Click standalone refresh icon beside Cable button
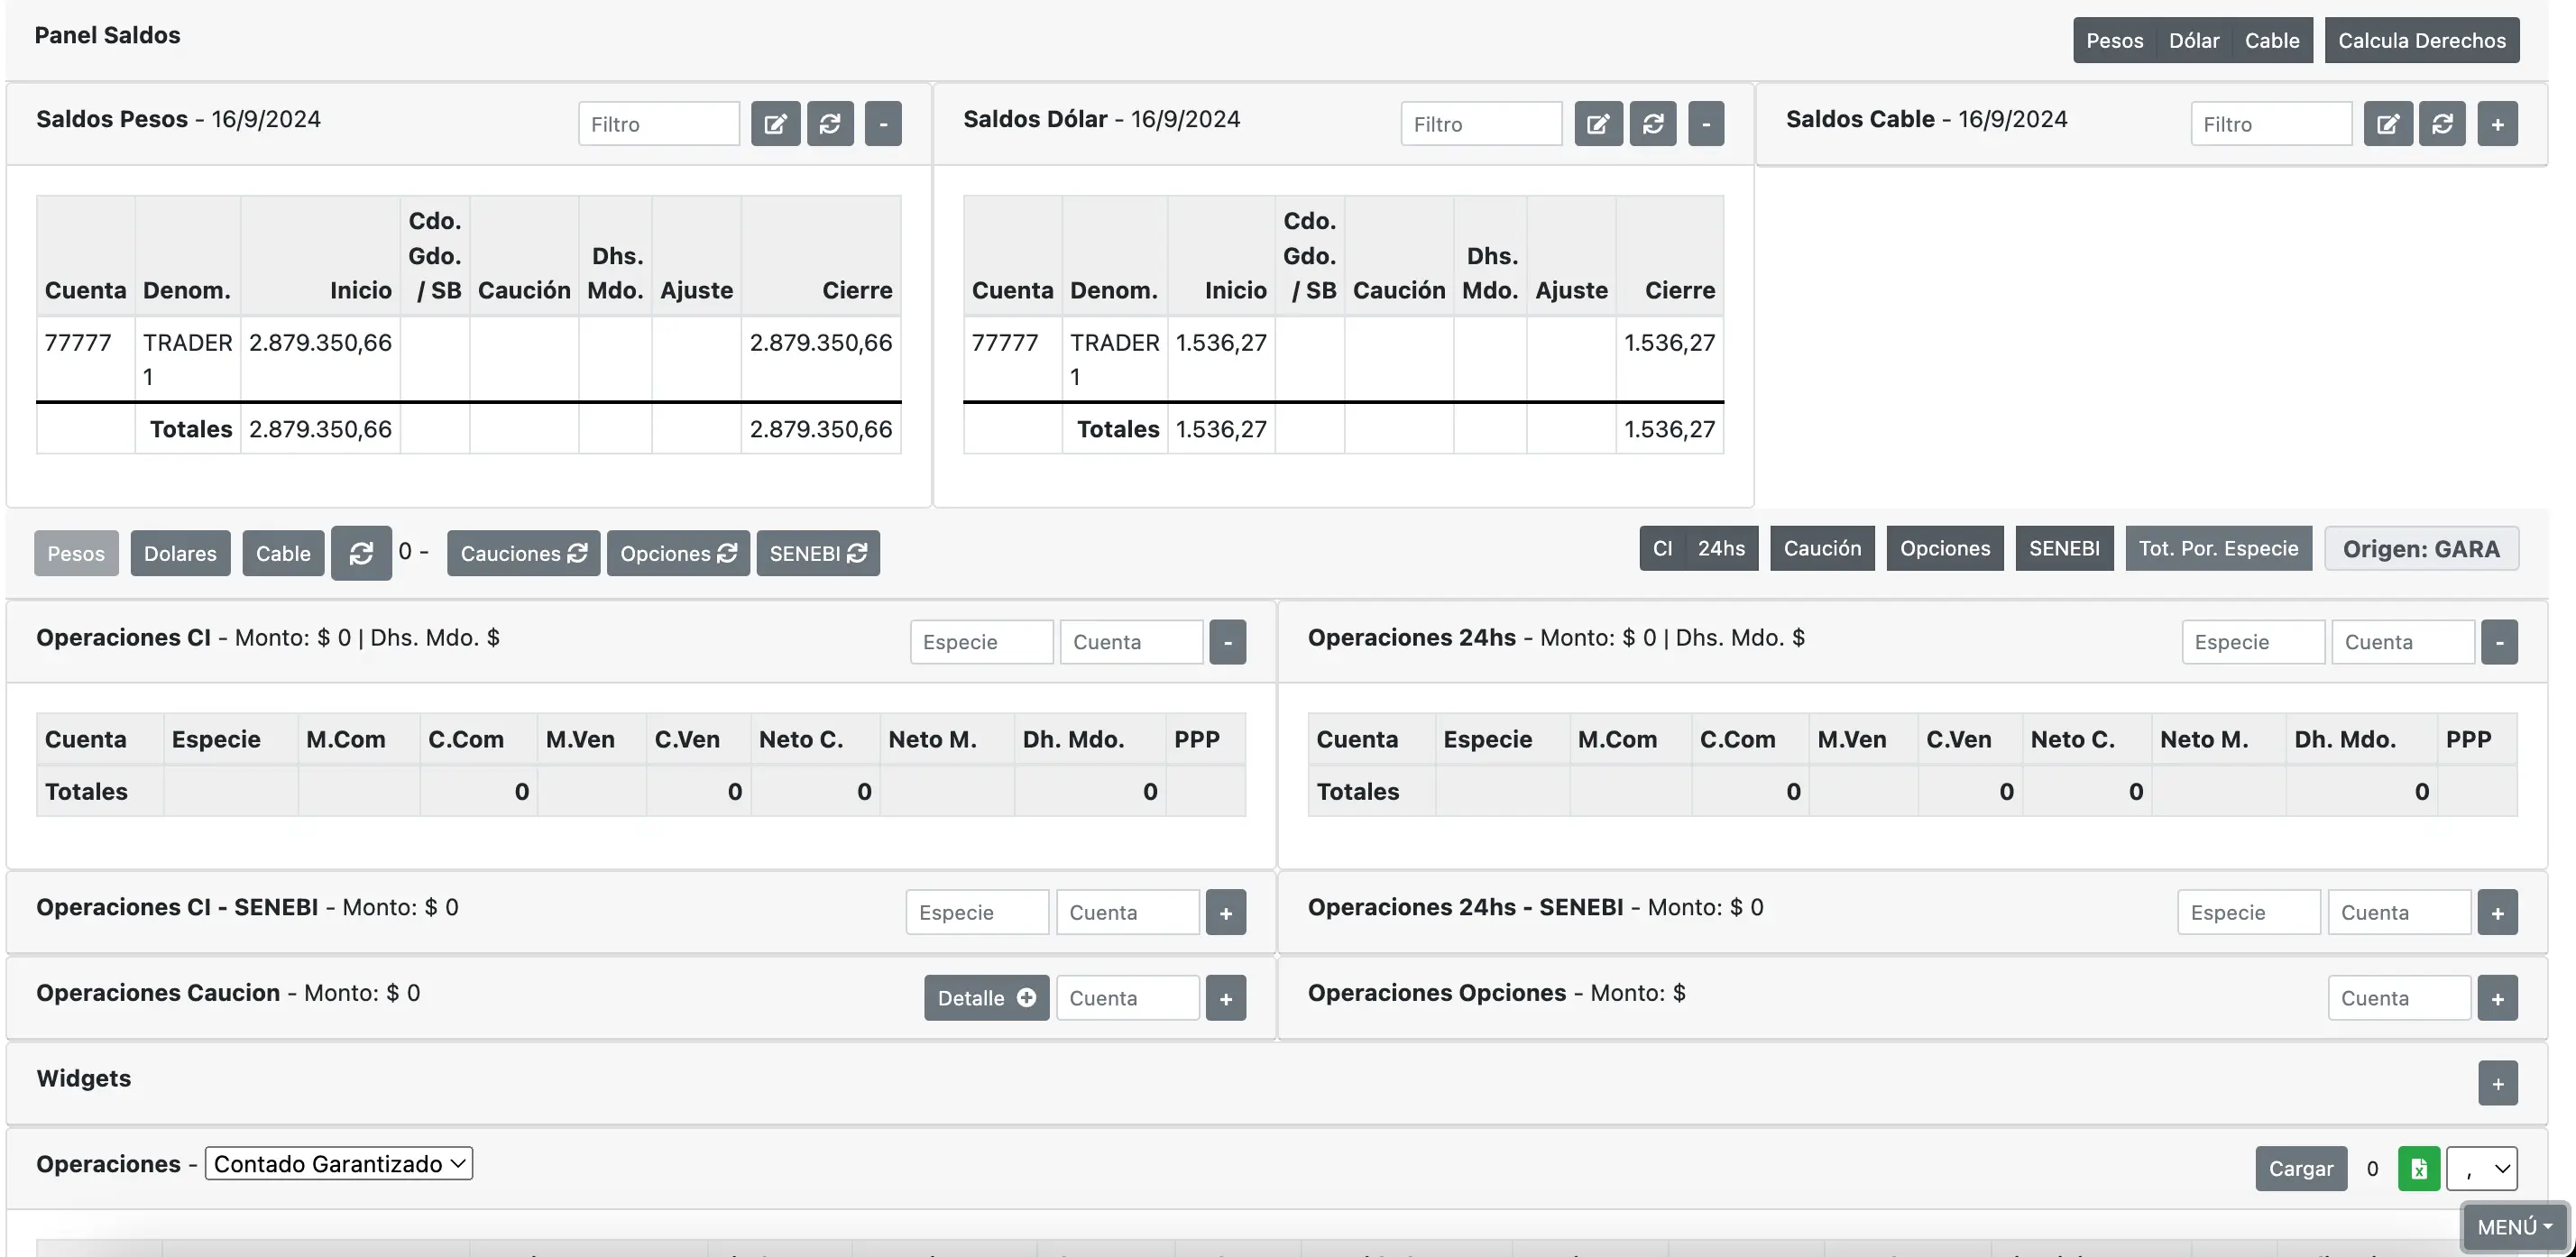This screenshot has width=2576, height=1257. tap(361, 553)
